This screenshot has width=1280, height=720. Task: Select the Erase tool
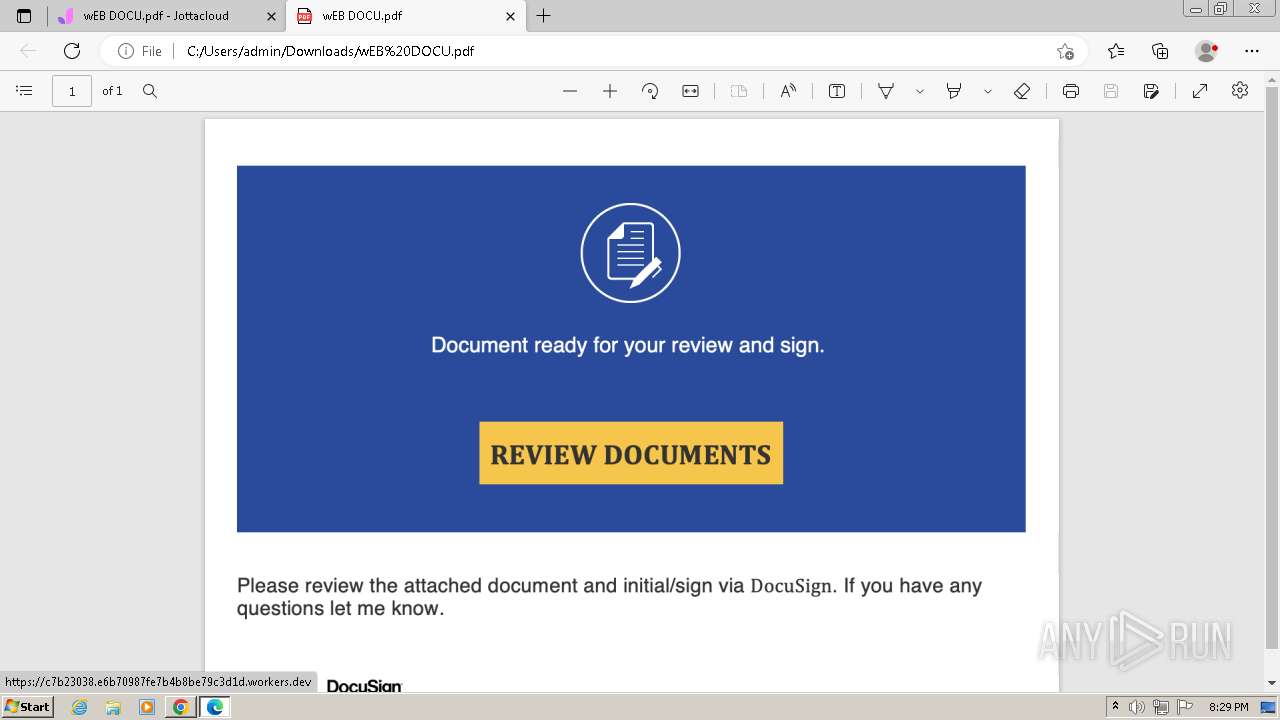(x=1022, y=91)
